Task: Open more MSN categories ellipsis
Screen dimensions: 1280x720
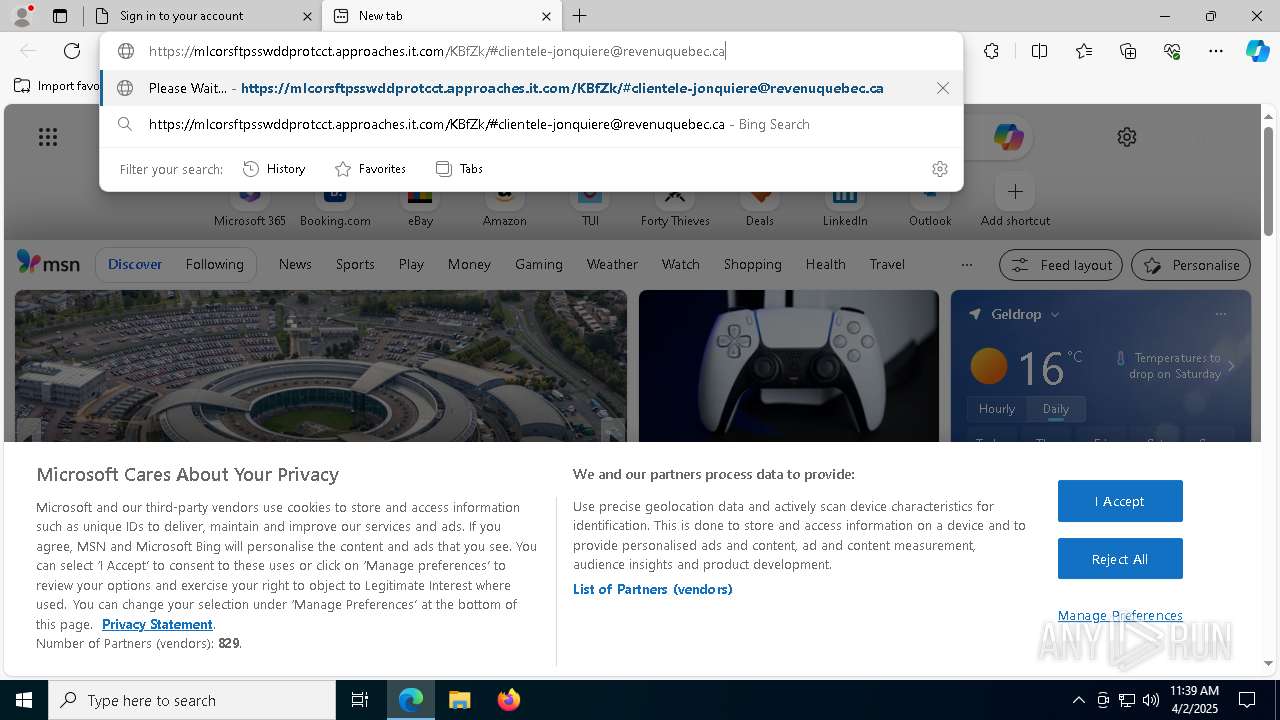Action: coord(966,265)
